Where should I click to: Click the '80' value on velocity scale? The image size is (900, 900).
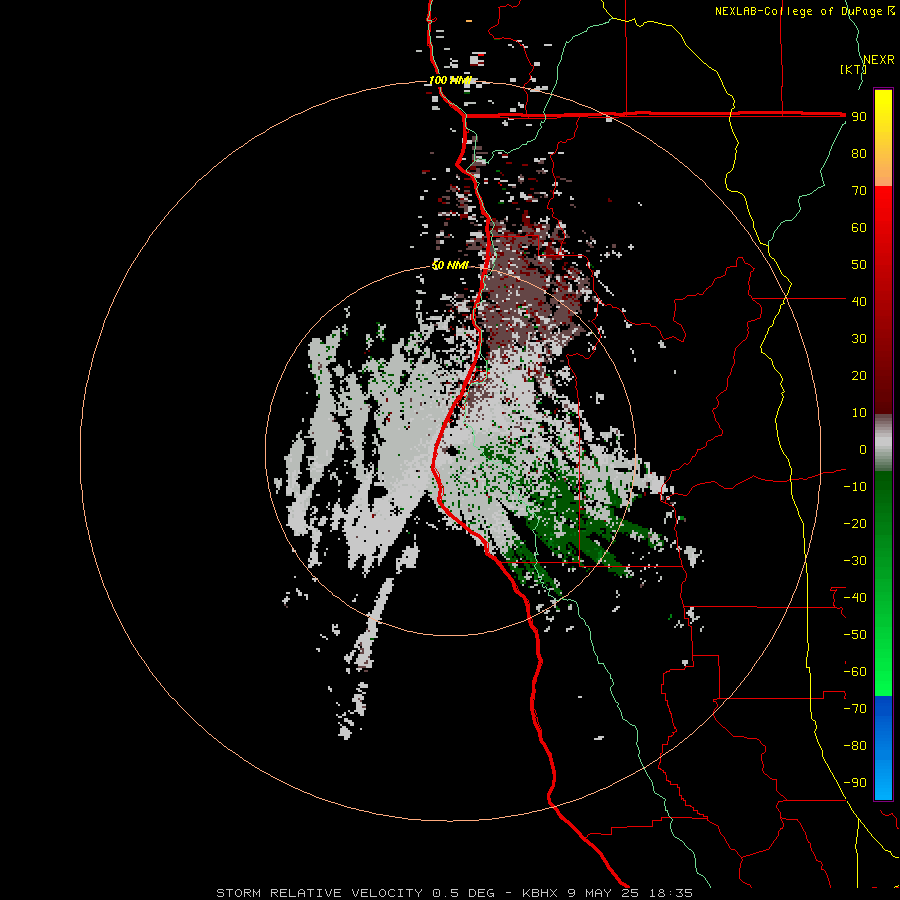click(859, 153)
